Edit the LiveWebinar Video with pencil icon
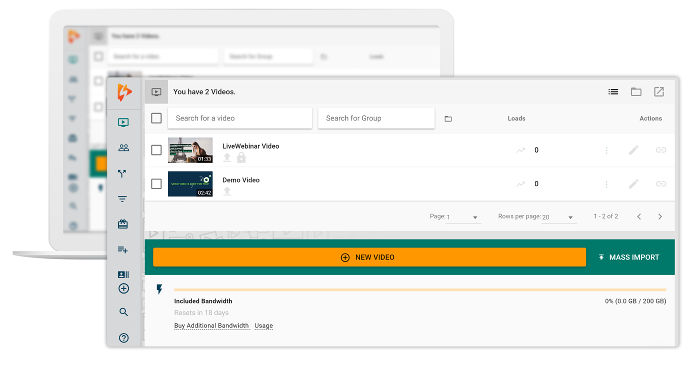Image resolution: width=700 pixels, height=365 pixels. [x=633, y=150]
